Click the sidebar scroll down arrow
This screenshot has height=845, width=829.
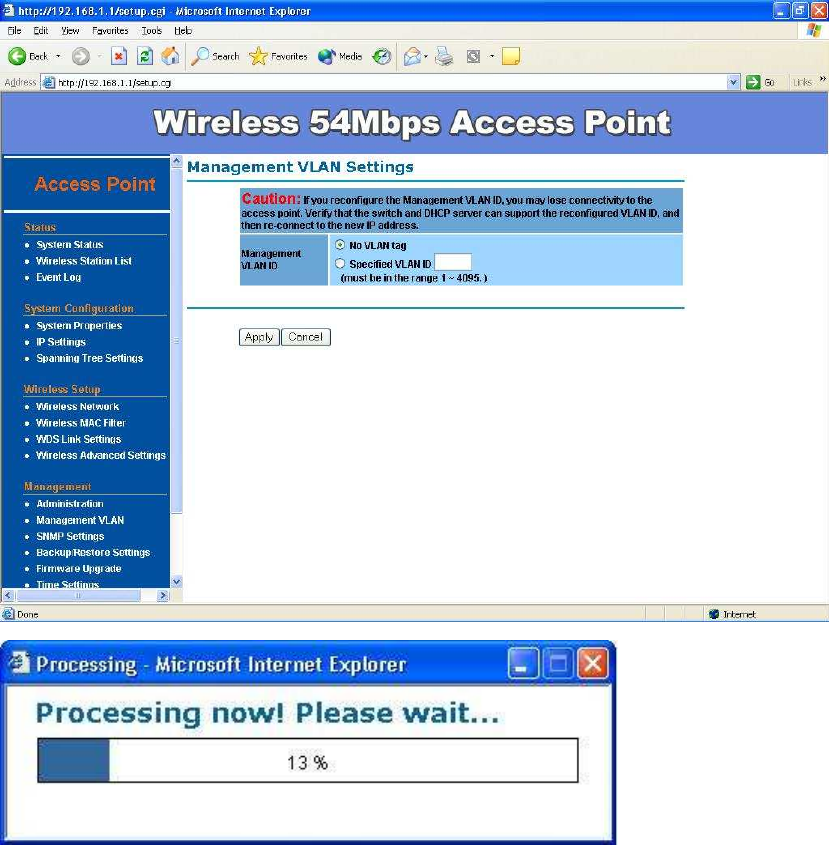tap(177, 581)
